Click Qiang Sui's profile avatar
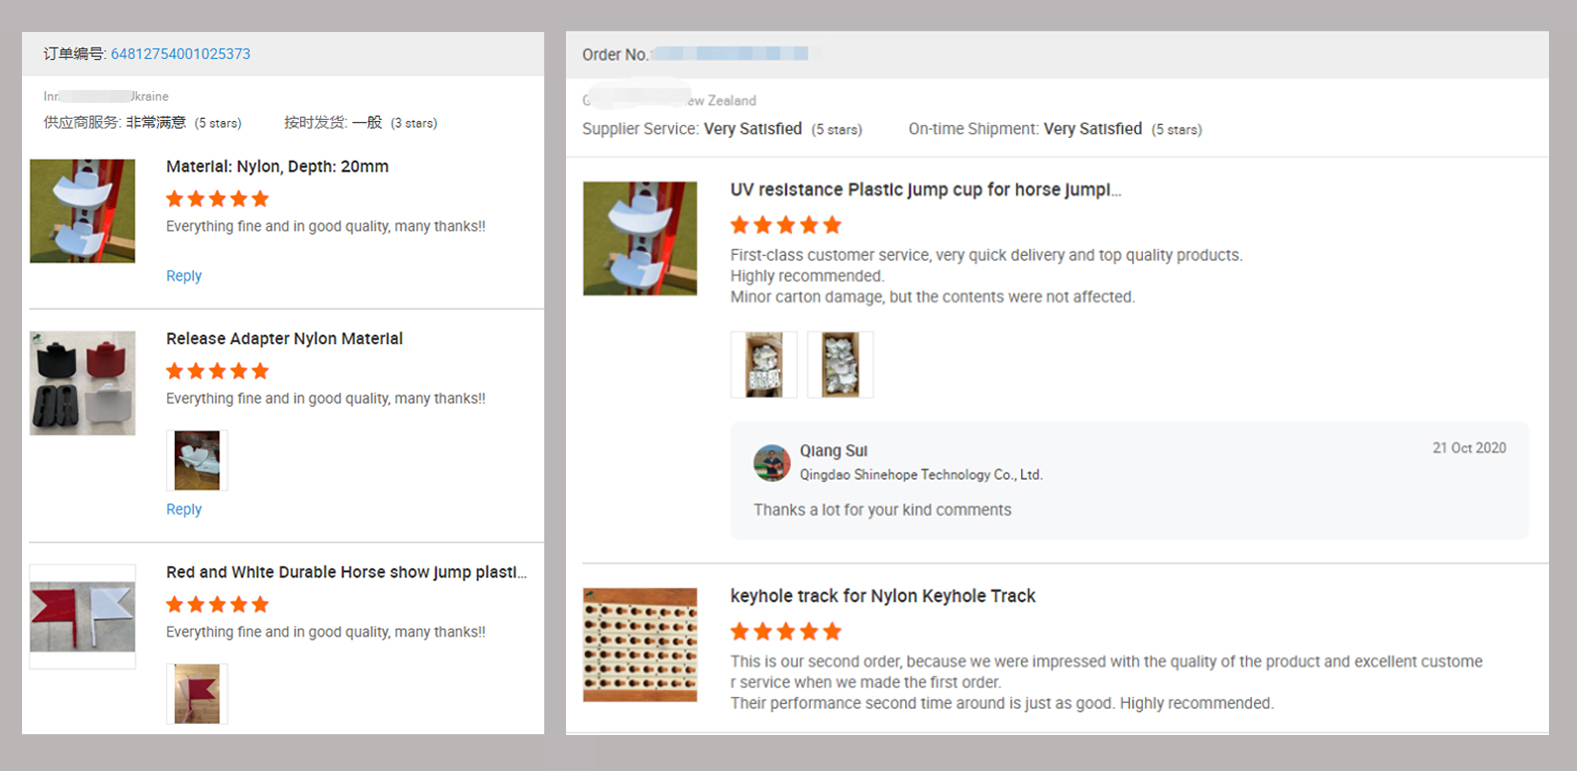Image resolution: width=1577 pixels, height=771 pixels. click(772, 463)
